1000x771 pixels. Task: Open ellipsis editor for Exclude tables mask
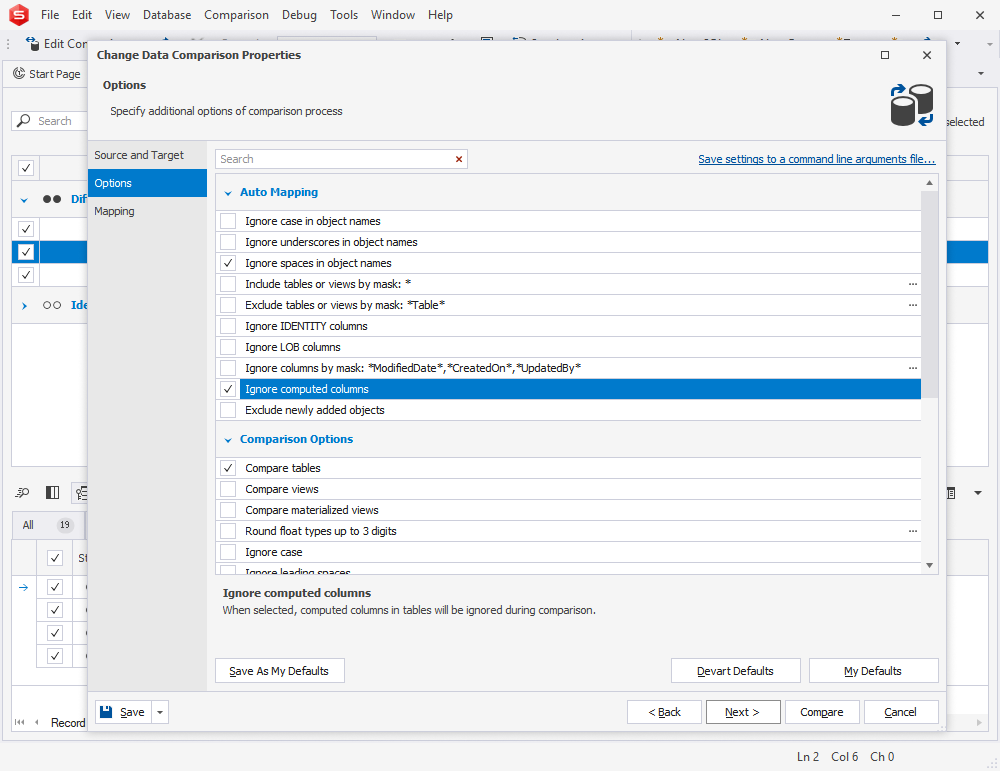(x=913, y=305)
